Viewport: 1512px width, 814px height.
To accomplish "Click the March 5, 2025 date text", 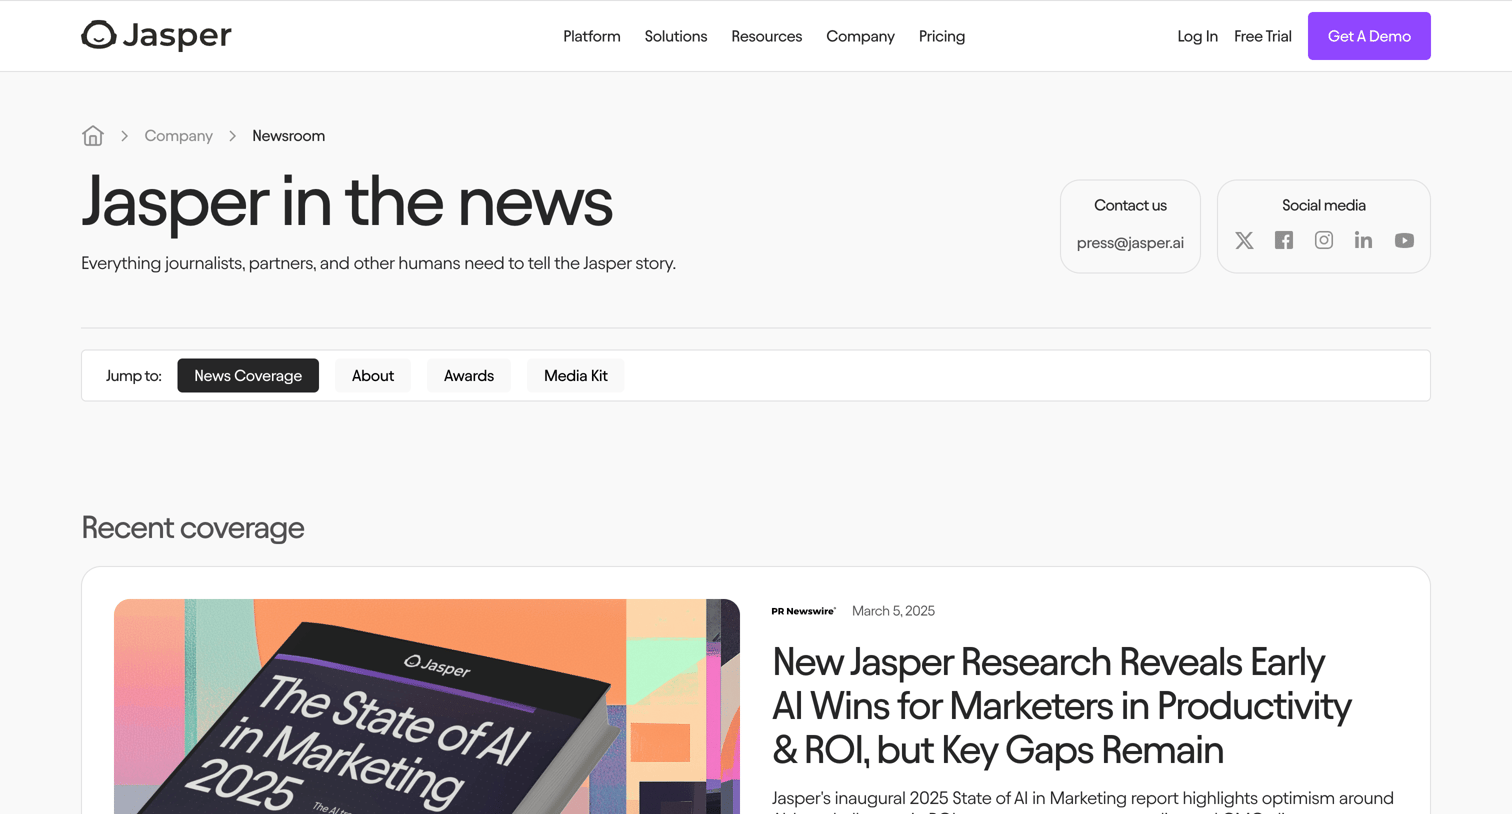I will (x=893, y=611).
